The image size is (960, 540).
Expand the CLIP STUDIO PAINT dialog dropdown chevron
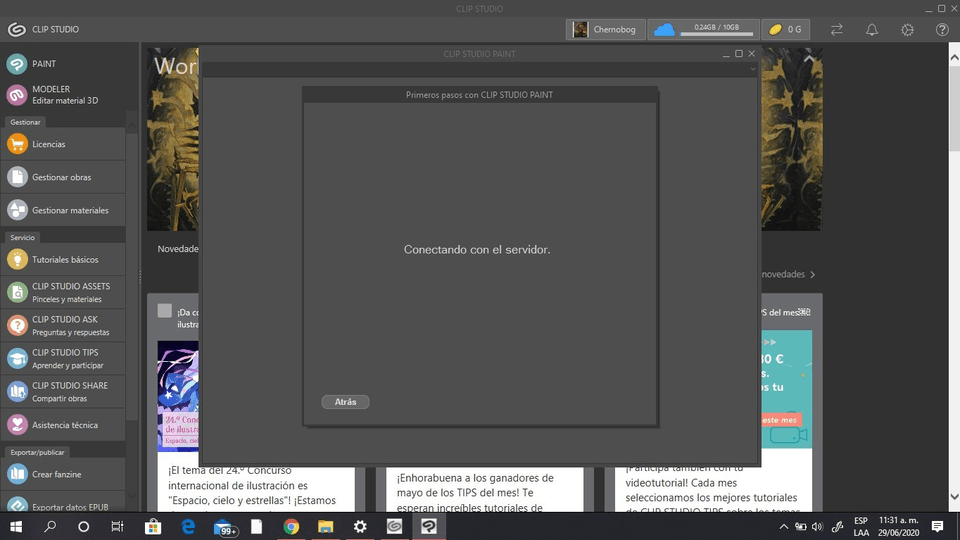coord(753,69)
